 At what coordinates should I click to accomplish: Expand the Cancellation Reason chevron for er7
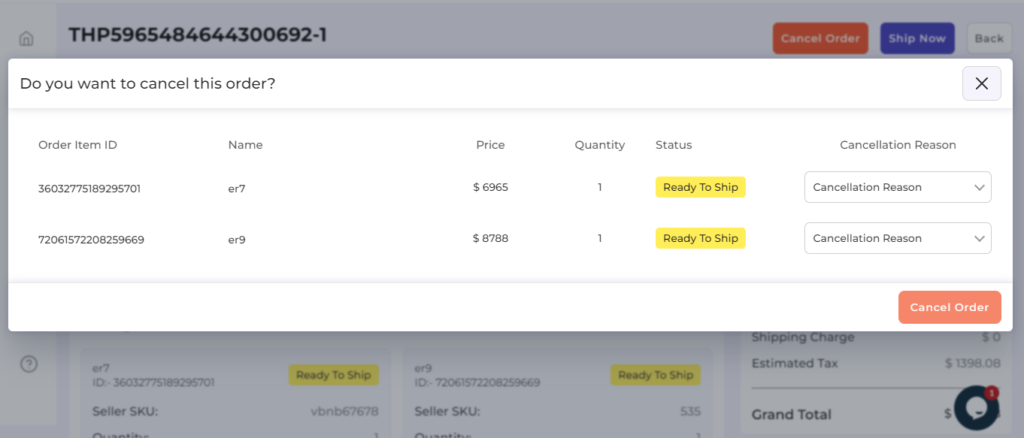tap(978, 187)
